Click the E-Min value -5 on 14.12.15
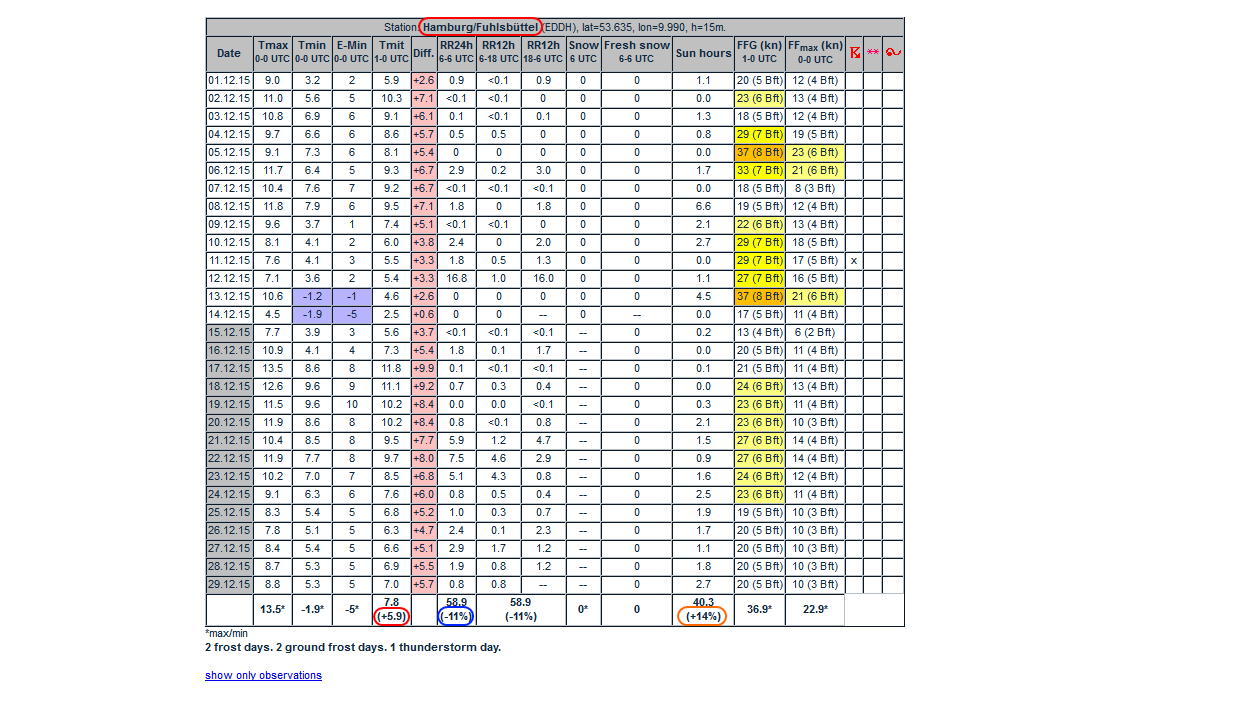 (x=352, y=315)
